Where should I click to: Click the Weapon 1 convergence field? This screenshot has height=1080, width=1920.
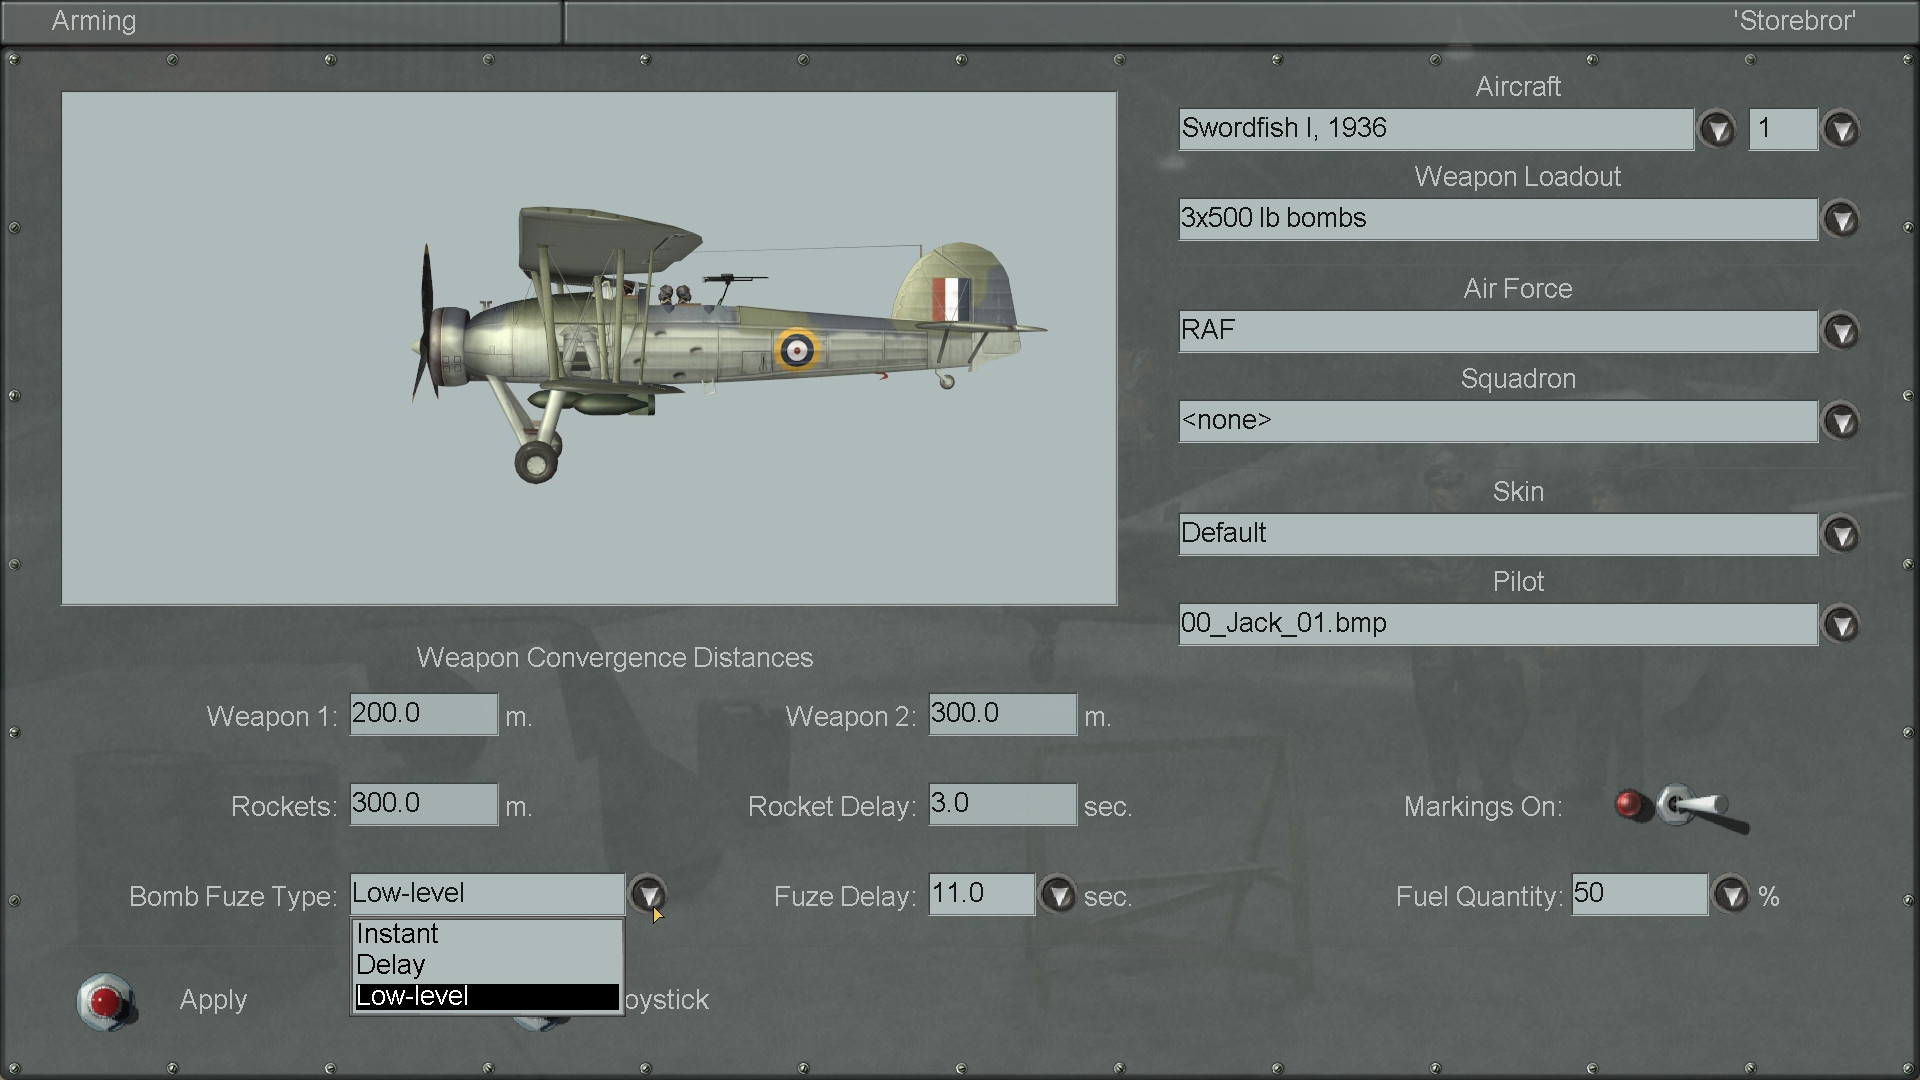pyautogui.click(x=423, y=714)
